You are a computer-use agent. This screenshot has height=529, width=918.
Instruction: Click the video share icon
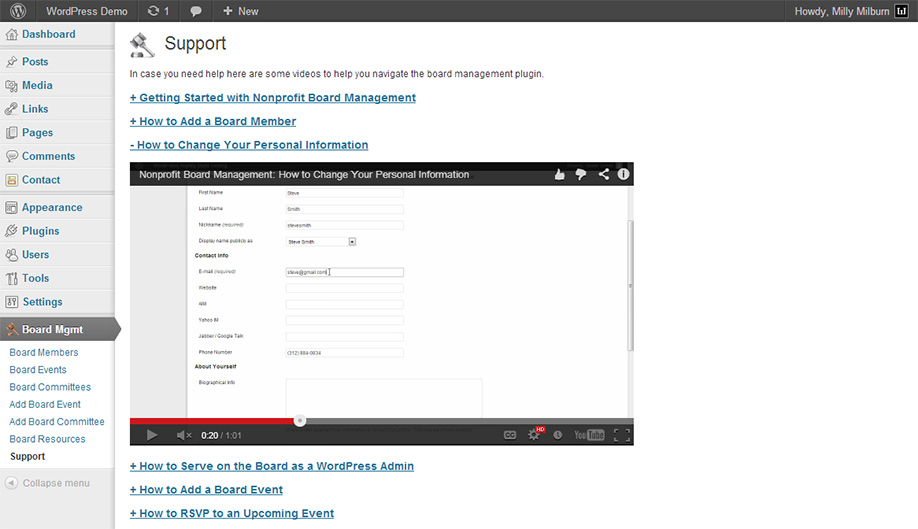pyautogui.click(x=604, y=174)
